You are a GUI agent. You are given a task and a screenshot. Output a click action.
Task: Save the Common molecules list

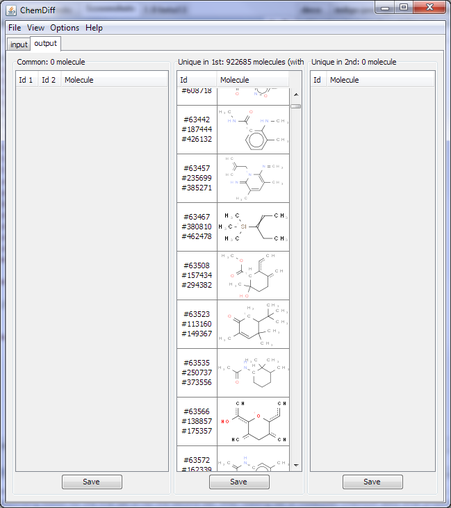[x=92, y=482]
